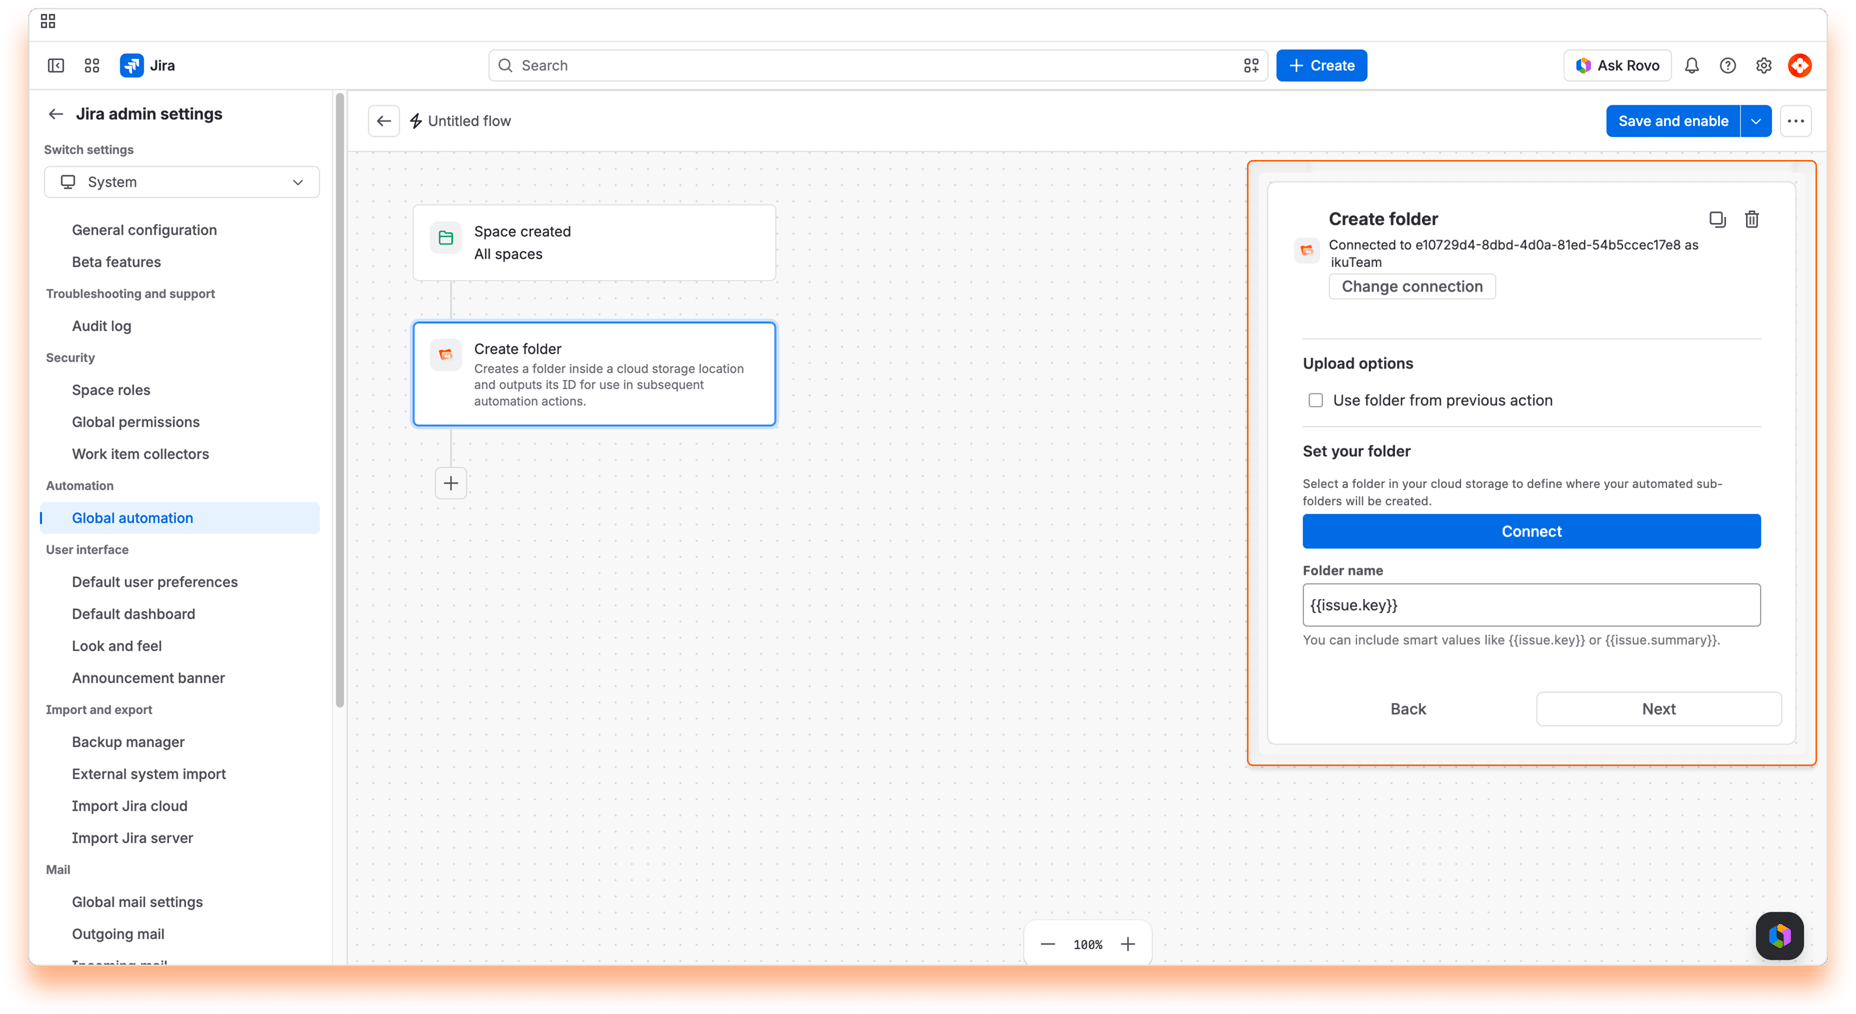Click the Jira logo icon

tap(131, 66)
